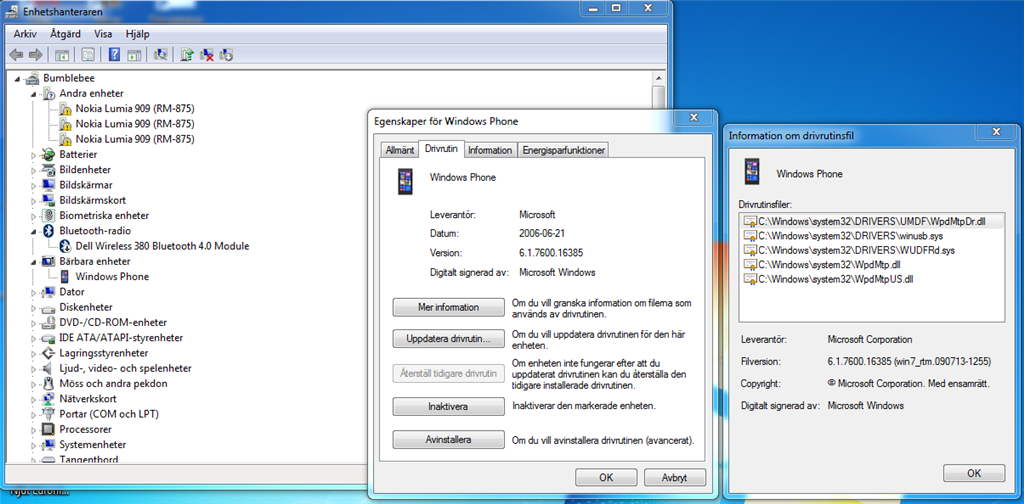
Task: Expand the Dator branch
Action: pos(34,292)
